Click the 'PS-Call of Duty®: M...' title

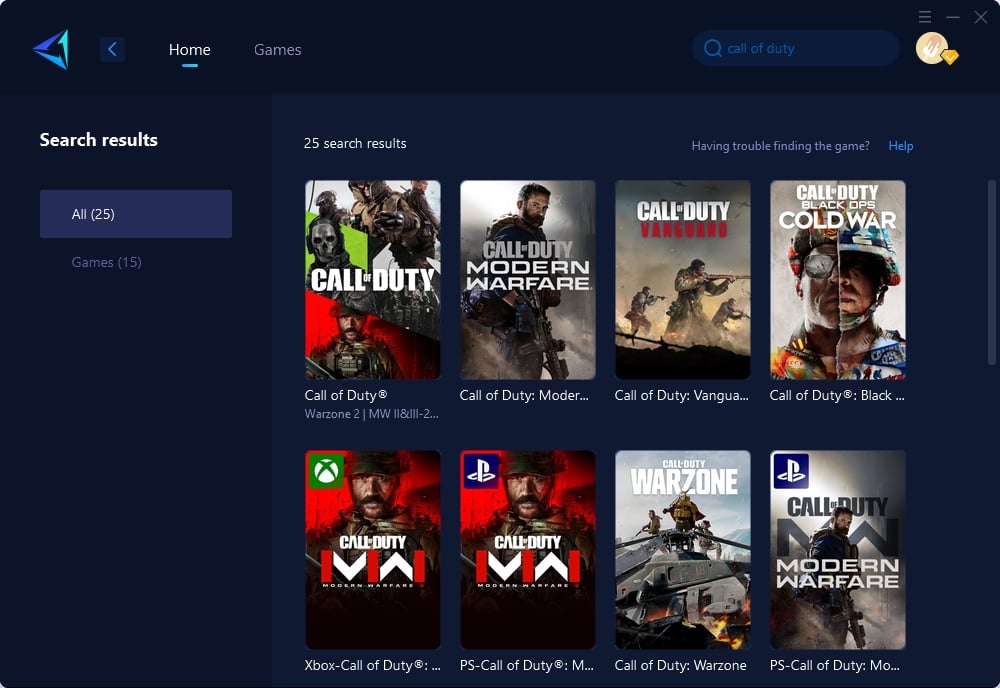click(x=527, y=665)
